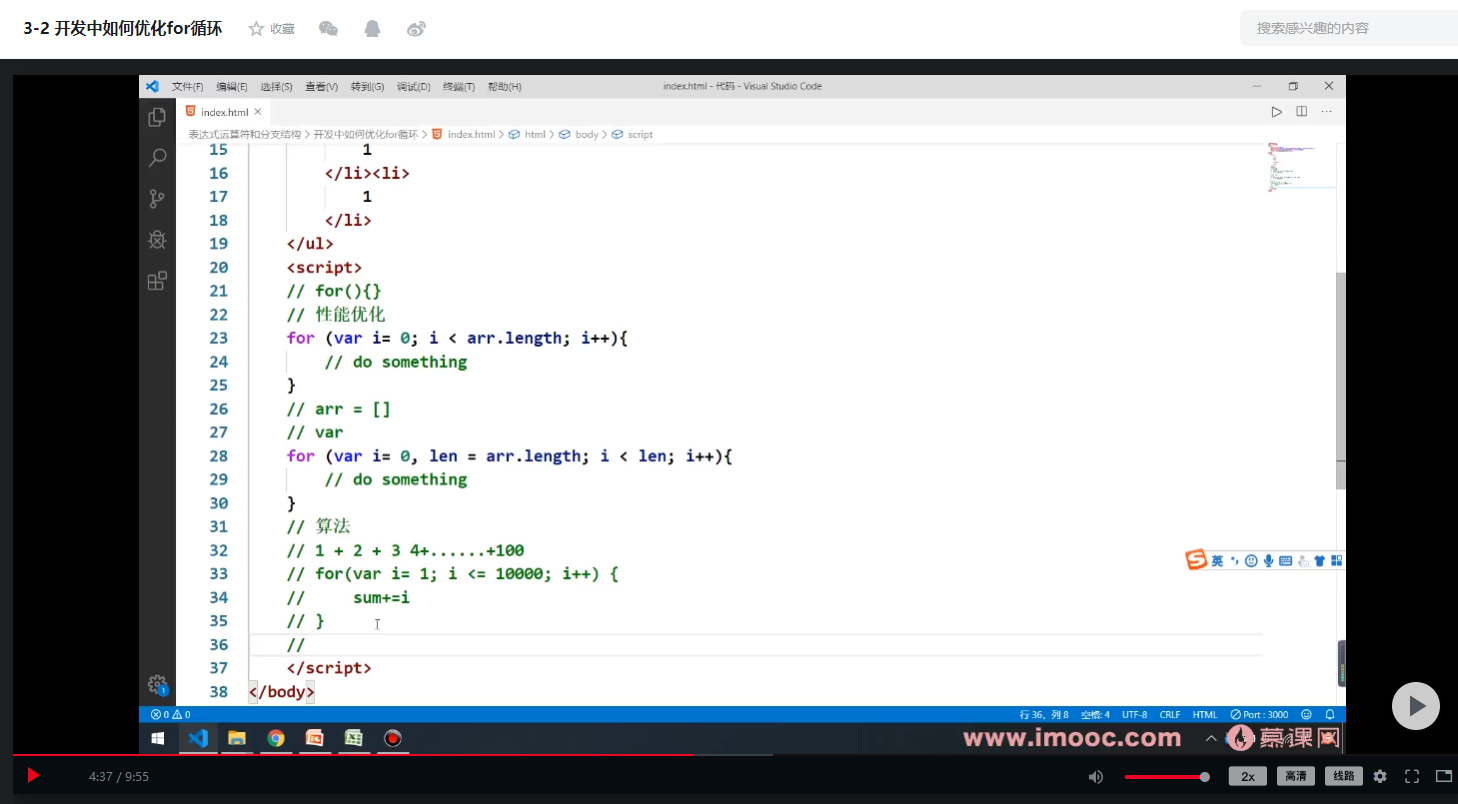Click the CRLF line ending item

click(x=1170, y=715)
